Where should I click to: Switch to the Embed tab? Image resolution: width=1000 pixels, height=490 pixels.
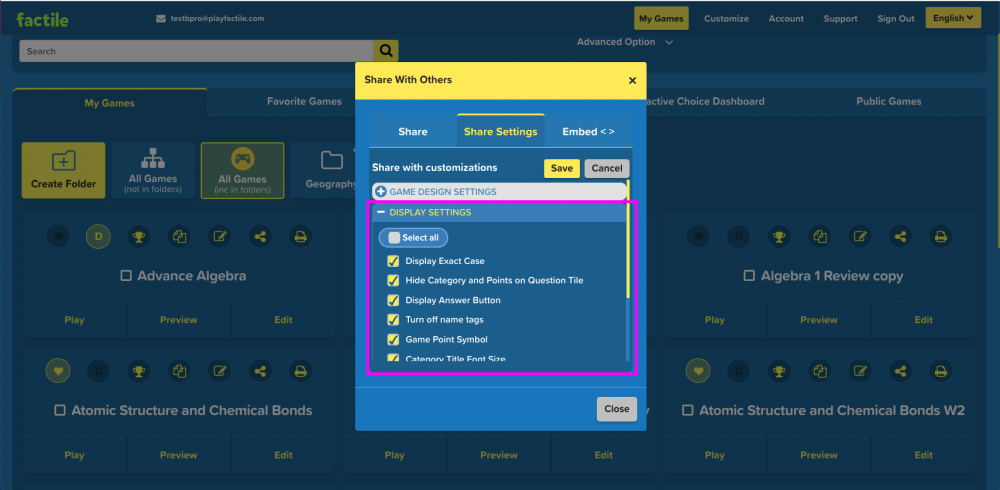point(588,131)
